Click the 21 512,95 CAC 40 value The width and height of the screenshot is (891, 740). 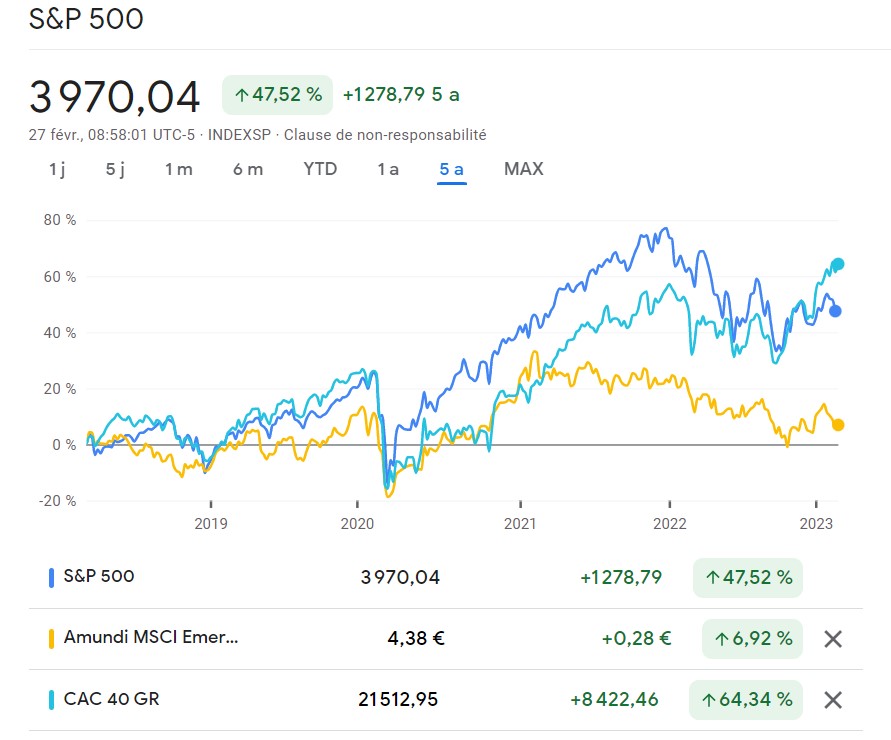pyautogui.click(x=398, y=700)
